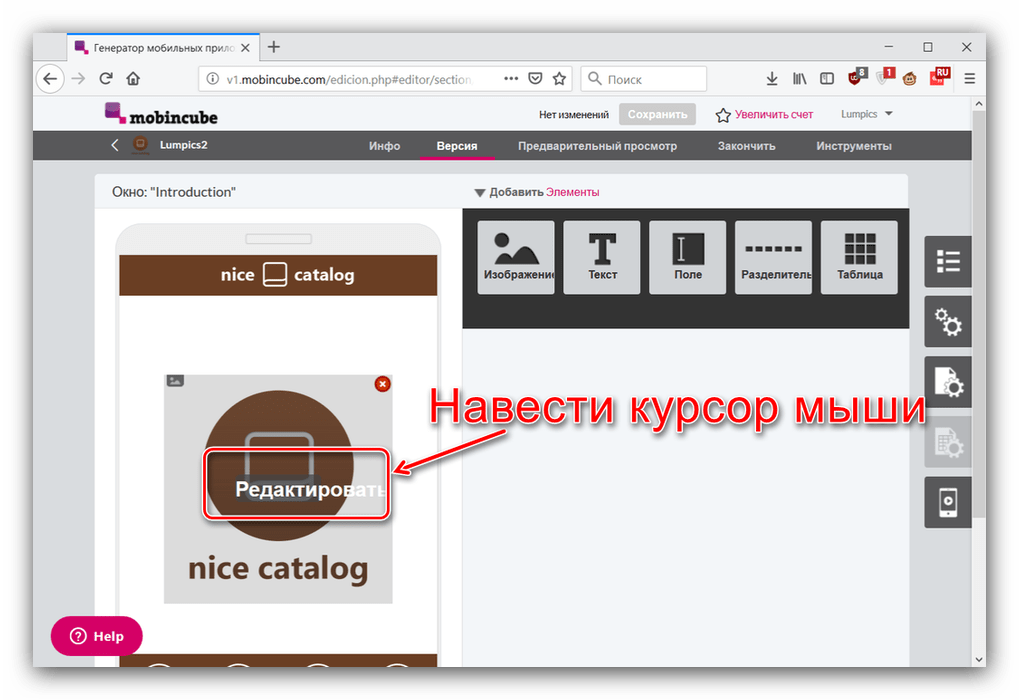Toggle browser sidebar view

tap(827, 79)
